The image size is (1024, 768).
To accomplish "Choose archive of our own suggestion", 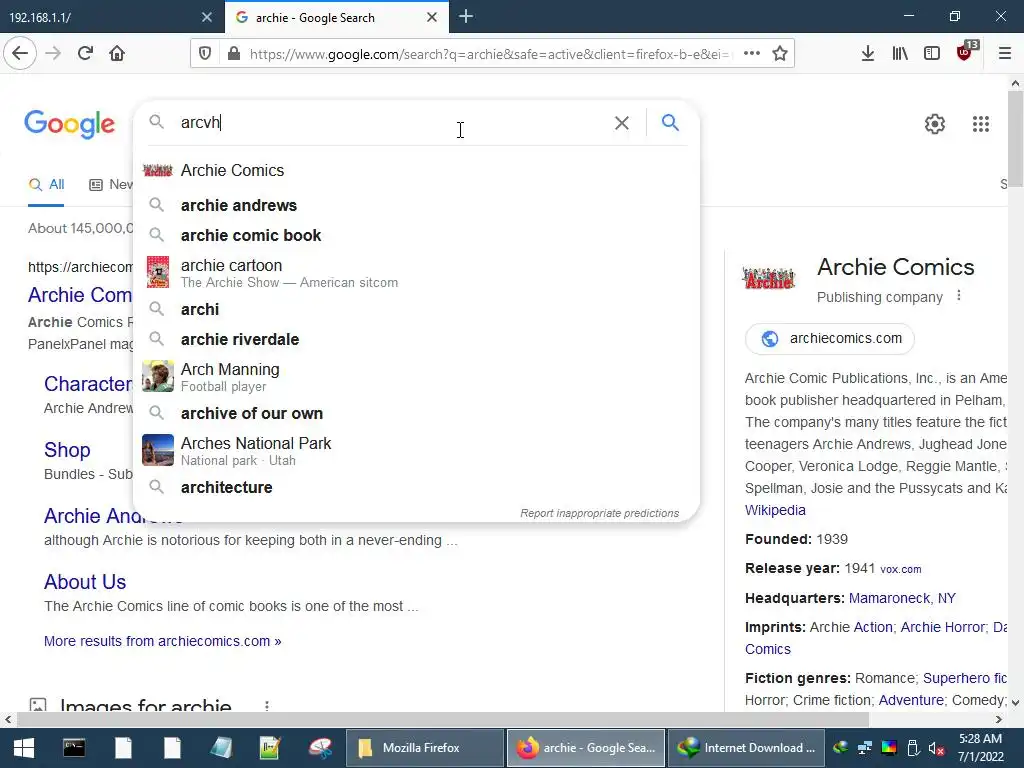I will tap(416, 413).
